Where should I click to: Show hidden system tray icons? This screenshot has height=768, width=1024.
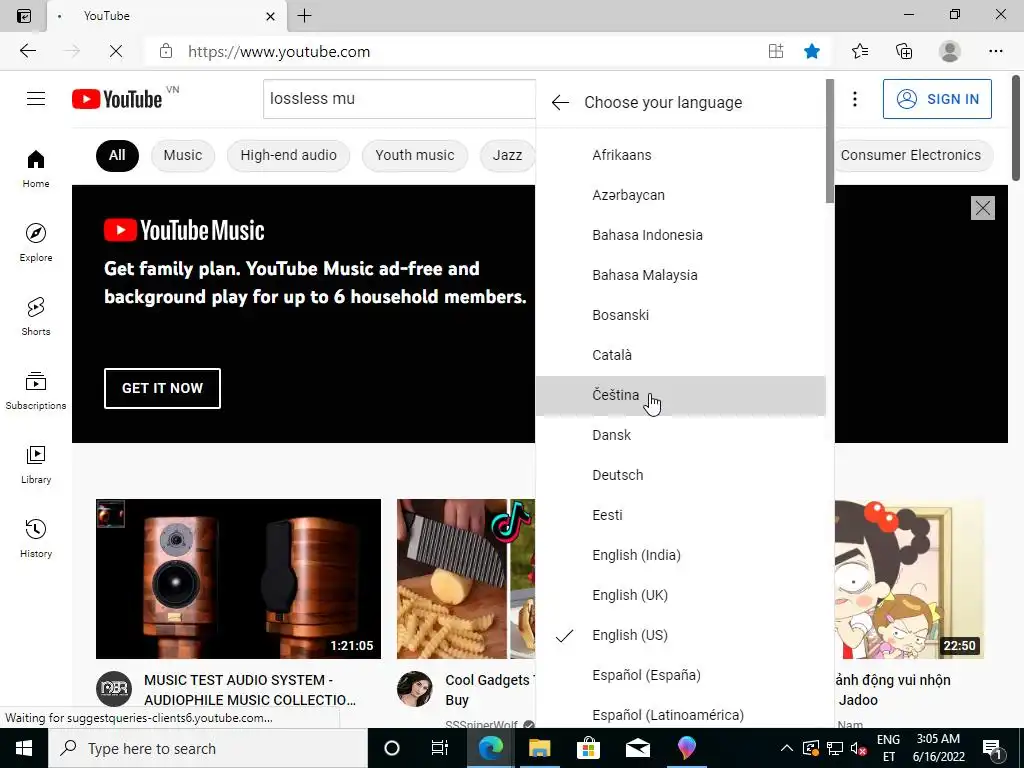click(x=787, y=748)
